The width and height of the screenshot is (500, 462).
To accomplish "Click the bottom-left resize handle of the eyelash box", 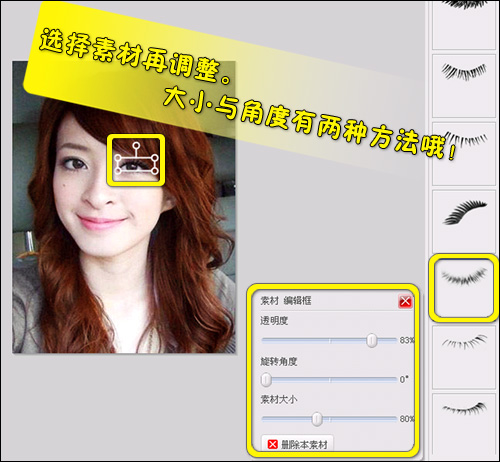I will click(x=118, y=171).
